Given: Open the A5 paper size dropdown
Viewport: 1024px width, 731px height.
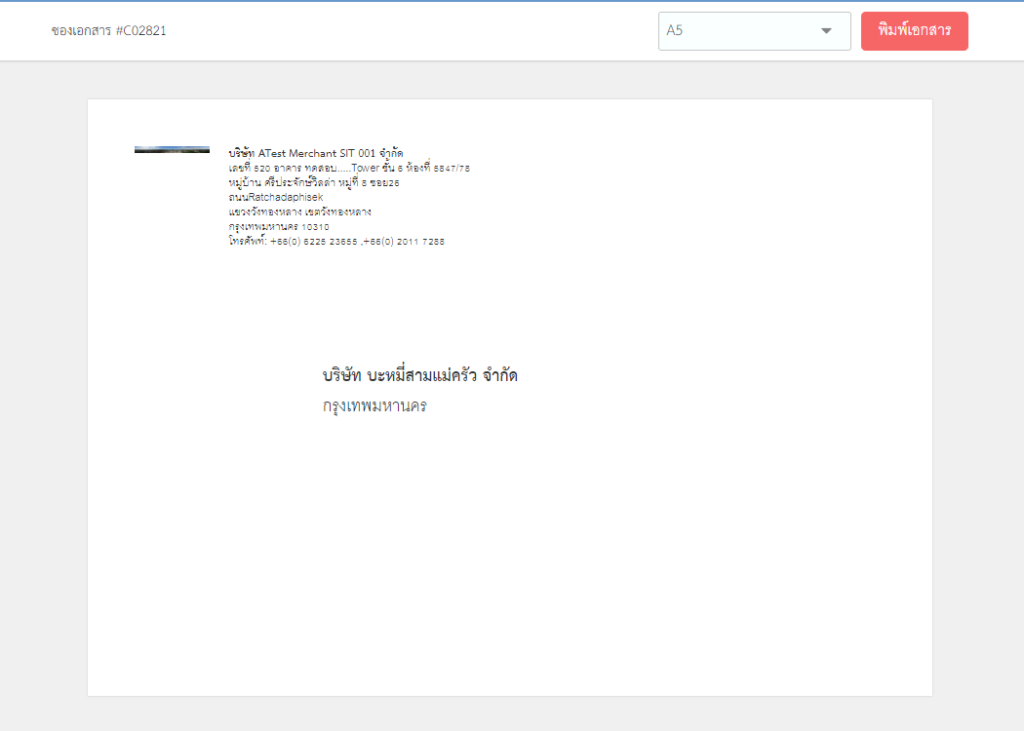Looking at the screenshot, I should coord(754,31).
